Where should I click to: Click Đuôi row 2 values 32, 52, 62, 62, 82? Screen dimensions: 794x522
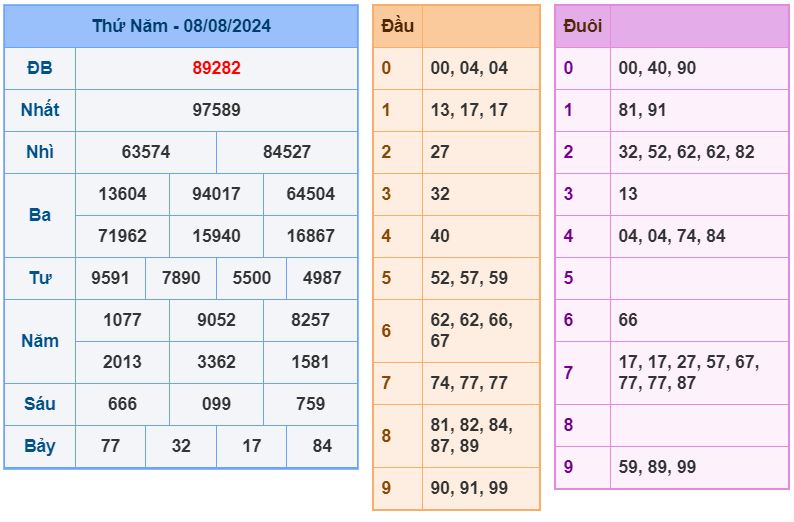(x=686, y=152)
